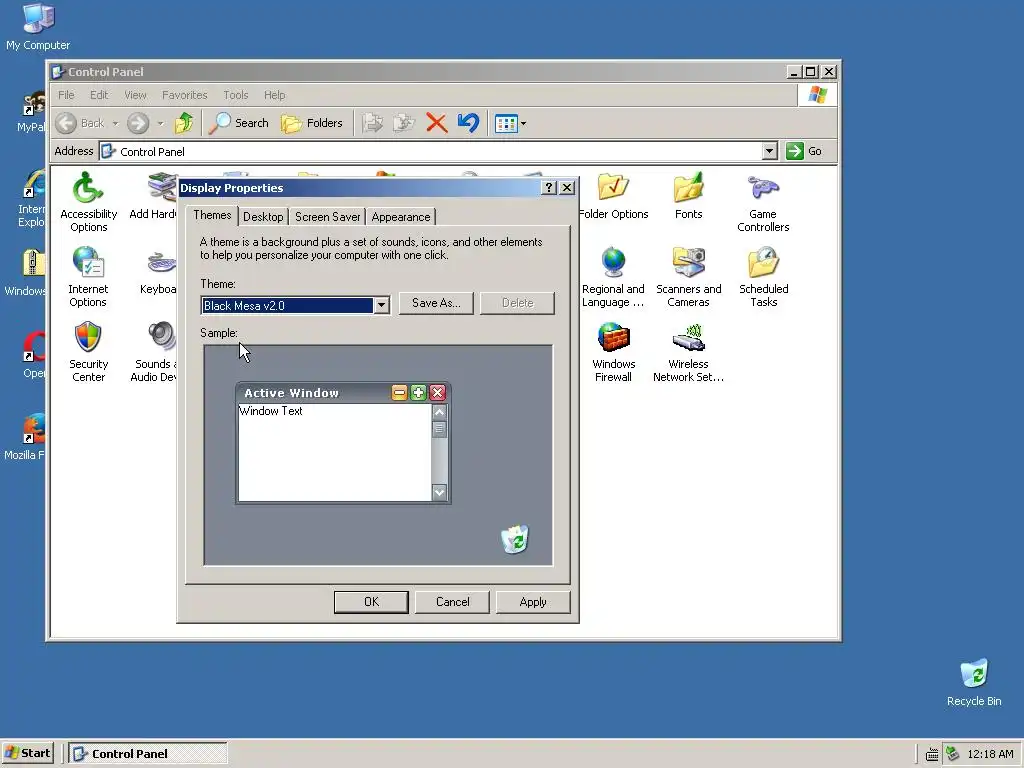Click the Go button
This screenshot has height=768, width=1024.
point(804,152)
